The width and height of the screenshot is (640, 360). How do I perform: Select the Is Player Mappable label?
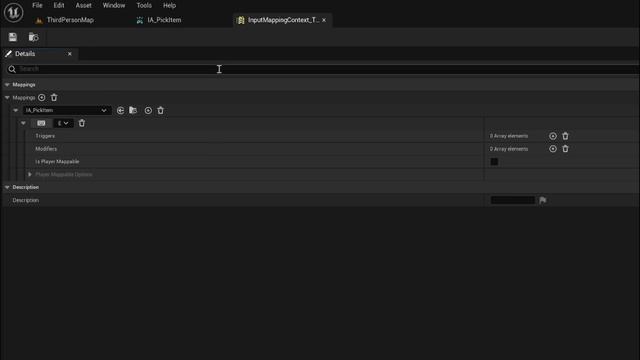click(x=57, y=162)
